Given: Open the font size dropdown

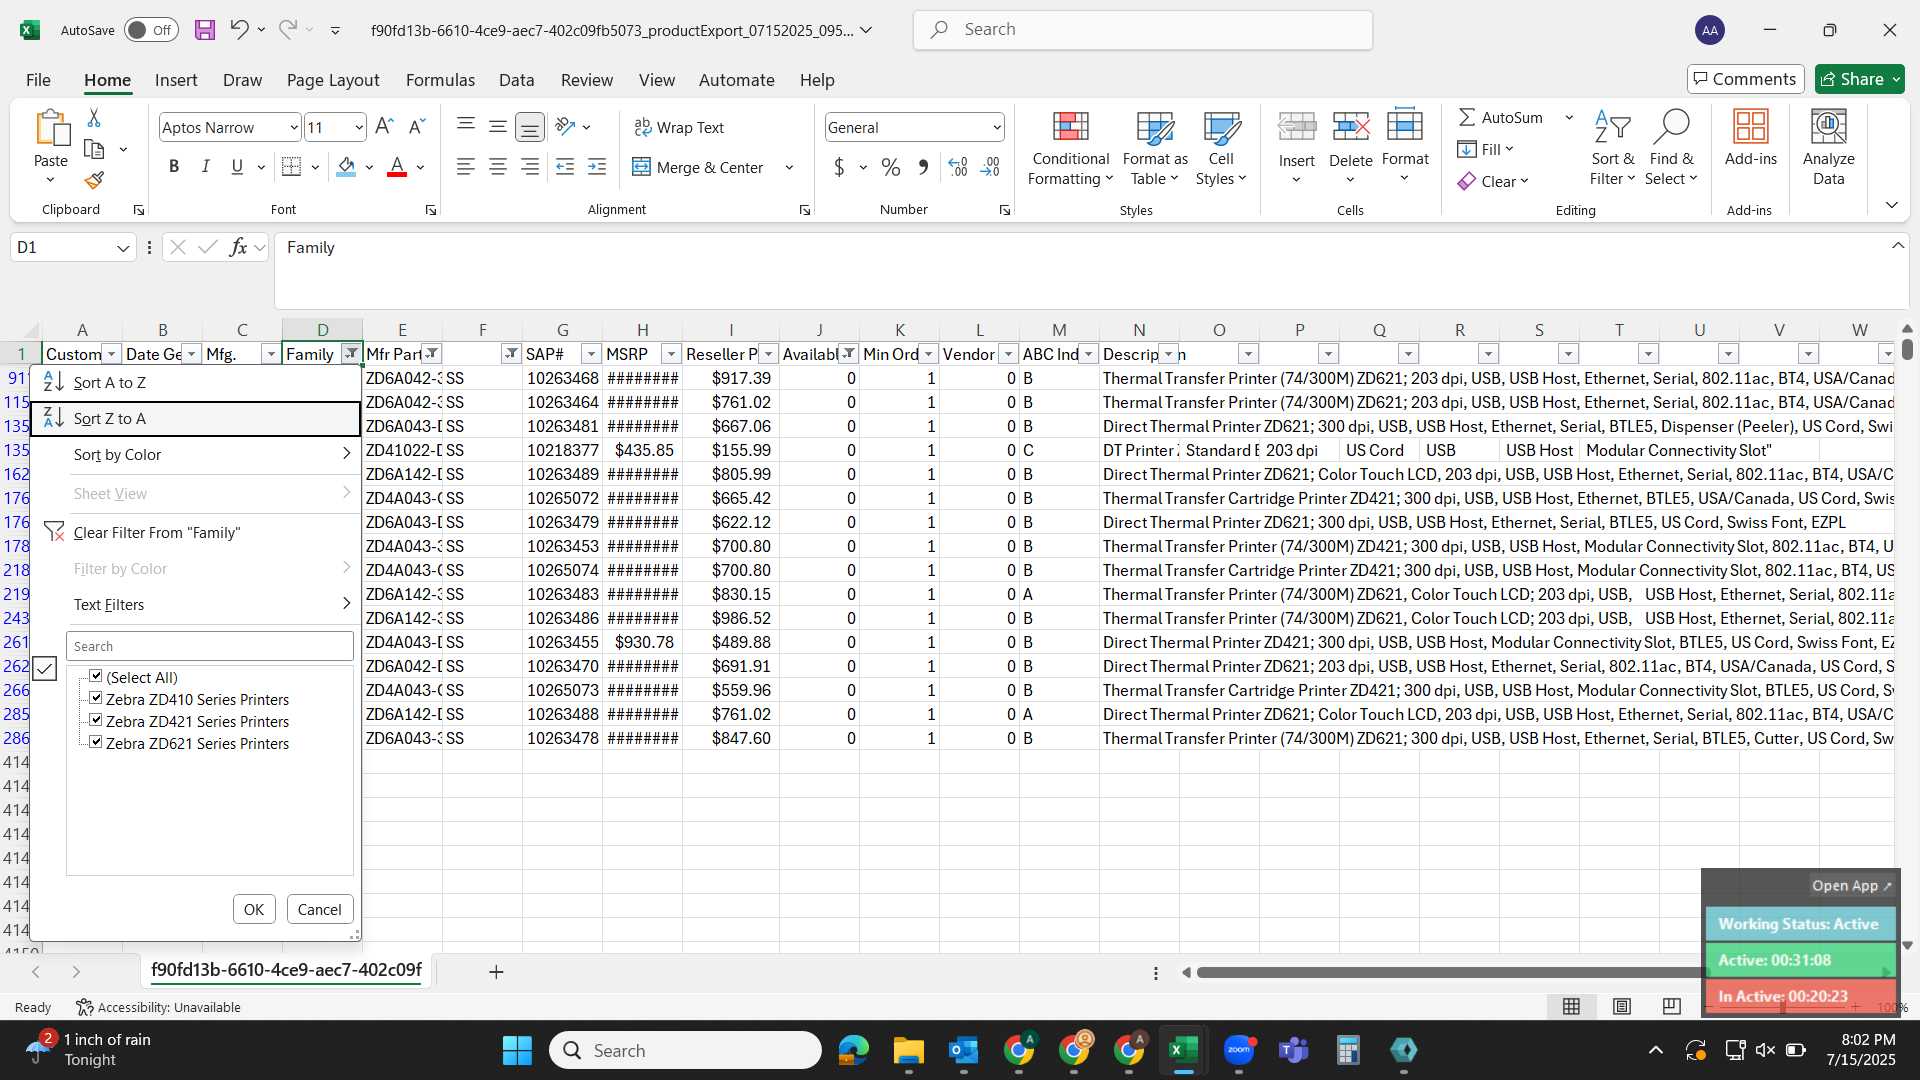Looking at the screenshot, I should click(x=359, y=127).
